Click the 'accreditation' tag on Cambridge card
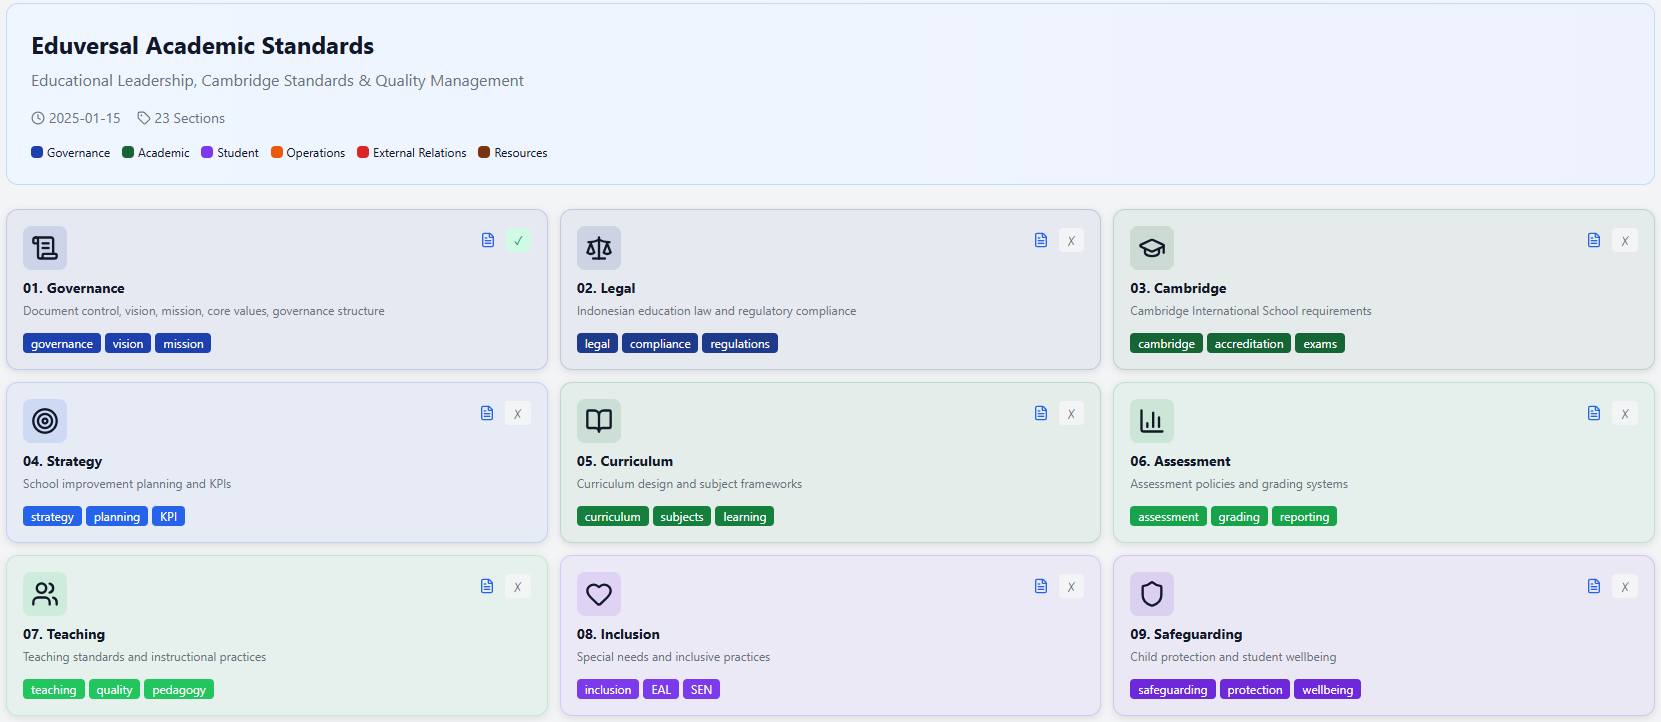 coord(1248,344)
